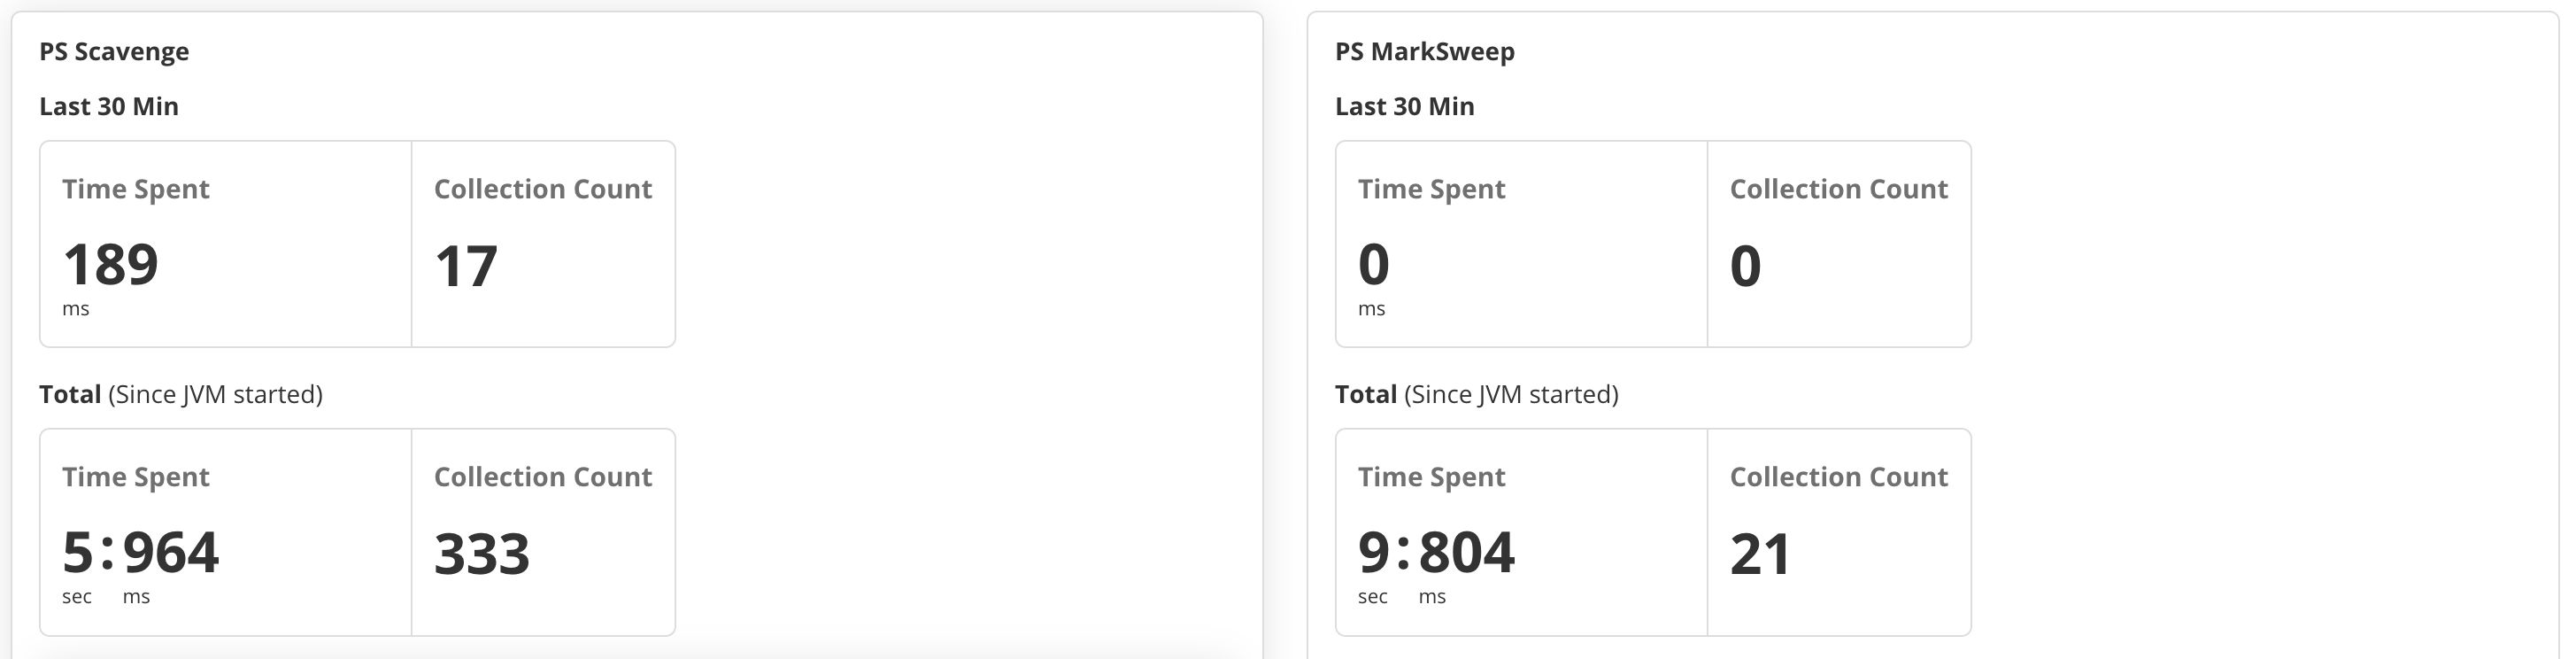Click the sec unit label under 5:964
Image resolution: width=2576 pixels, height=659 pixels.
click(x=76, y=597)
